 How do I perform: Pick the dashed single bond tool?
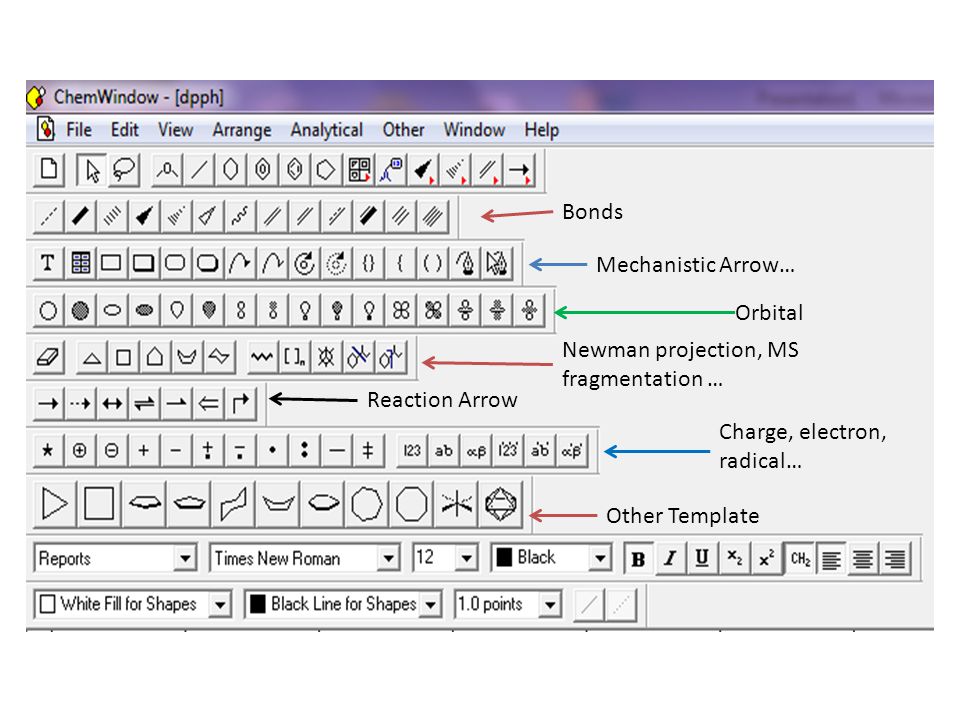coord(48,216)
